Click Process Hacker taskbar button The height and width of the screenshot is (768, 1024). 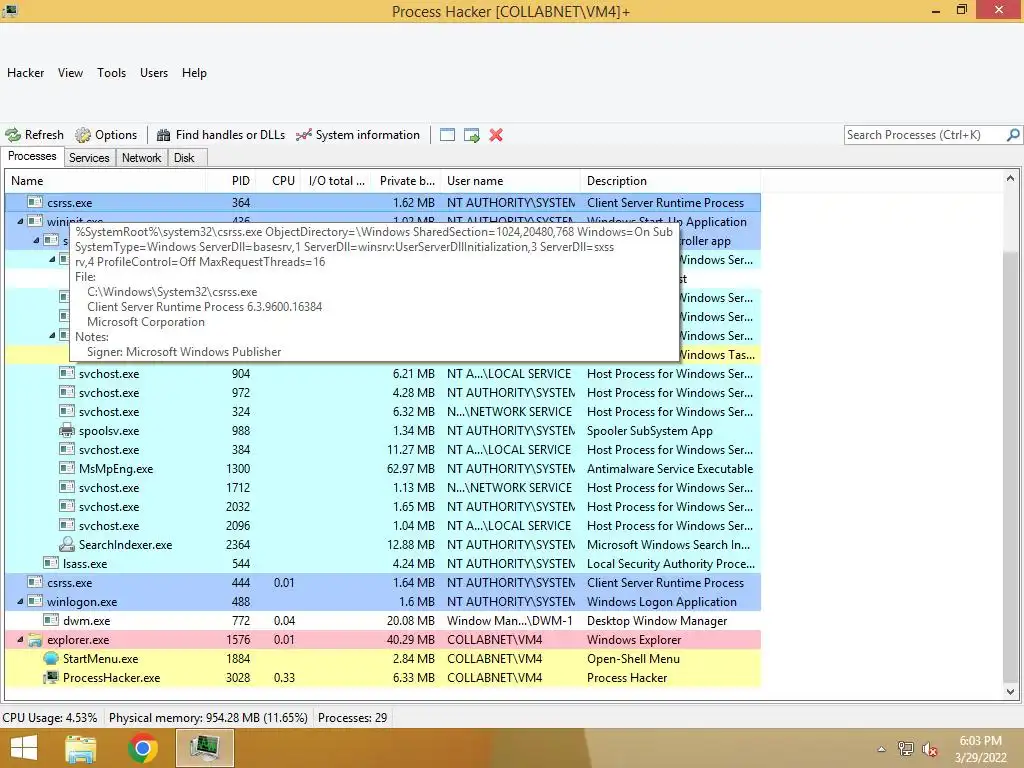204,748
